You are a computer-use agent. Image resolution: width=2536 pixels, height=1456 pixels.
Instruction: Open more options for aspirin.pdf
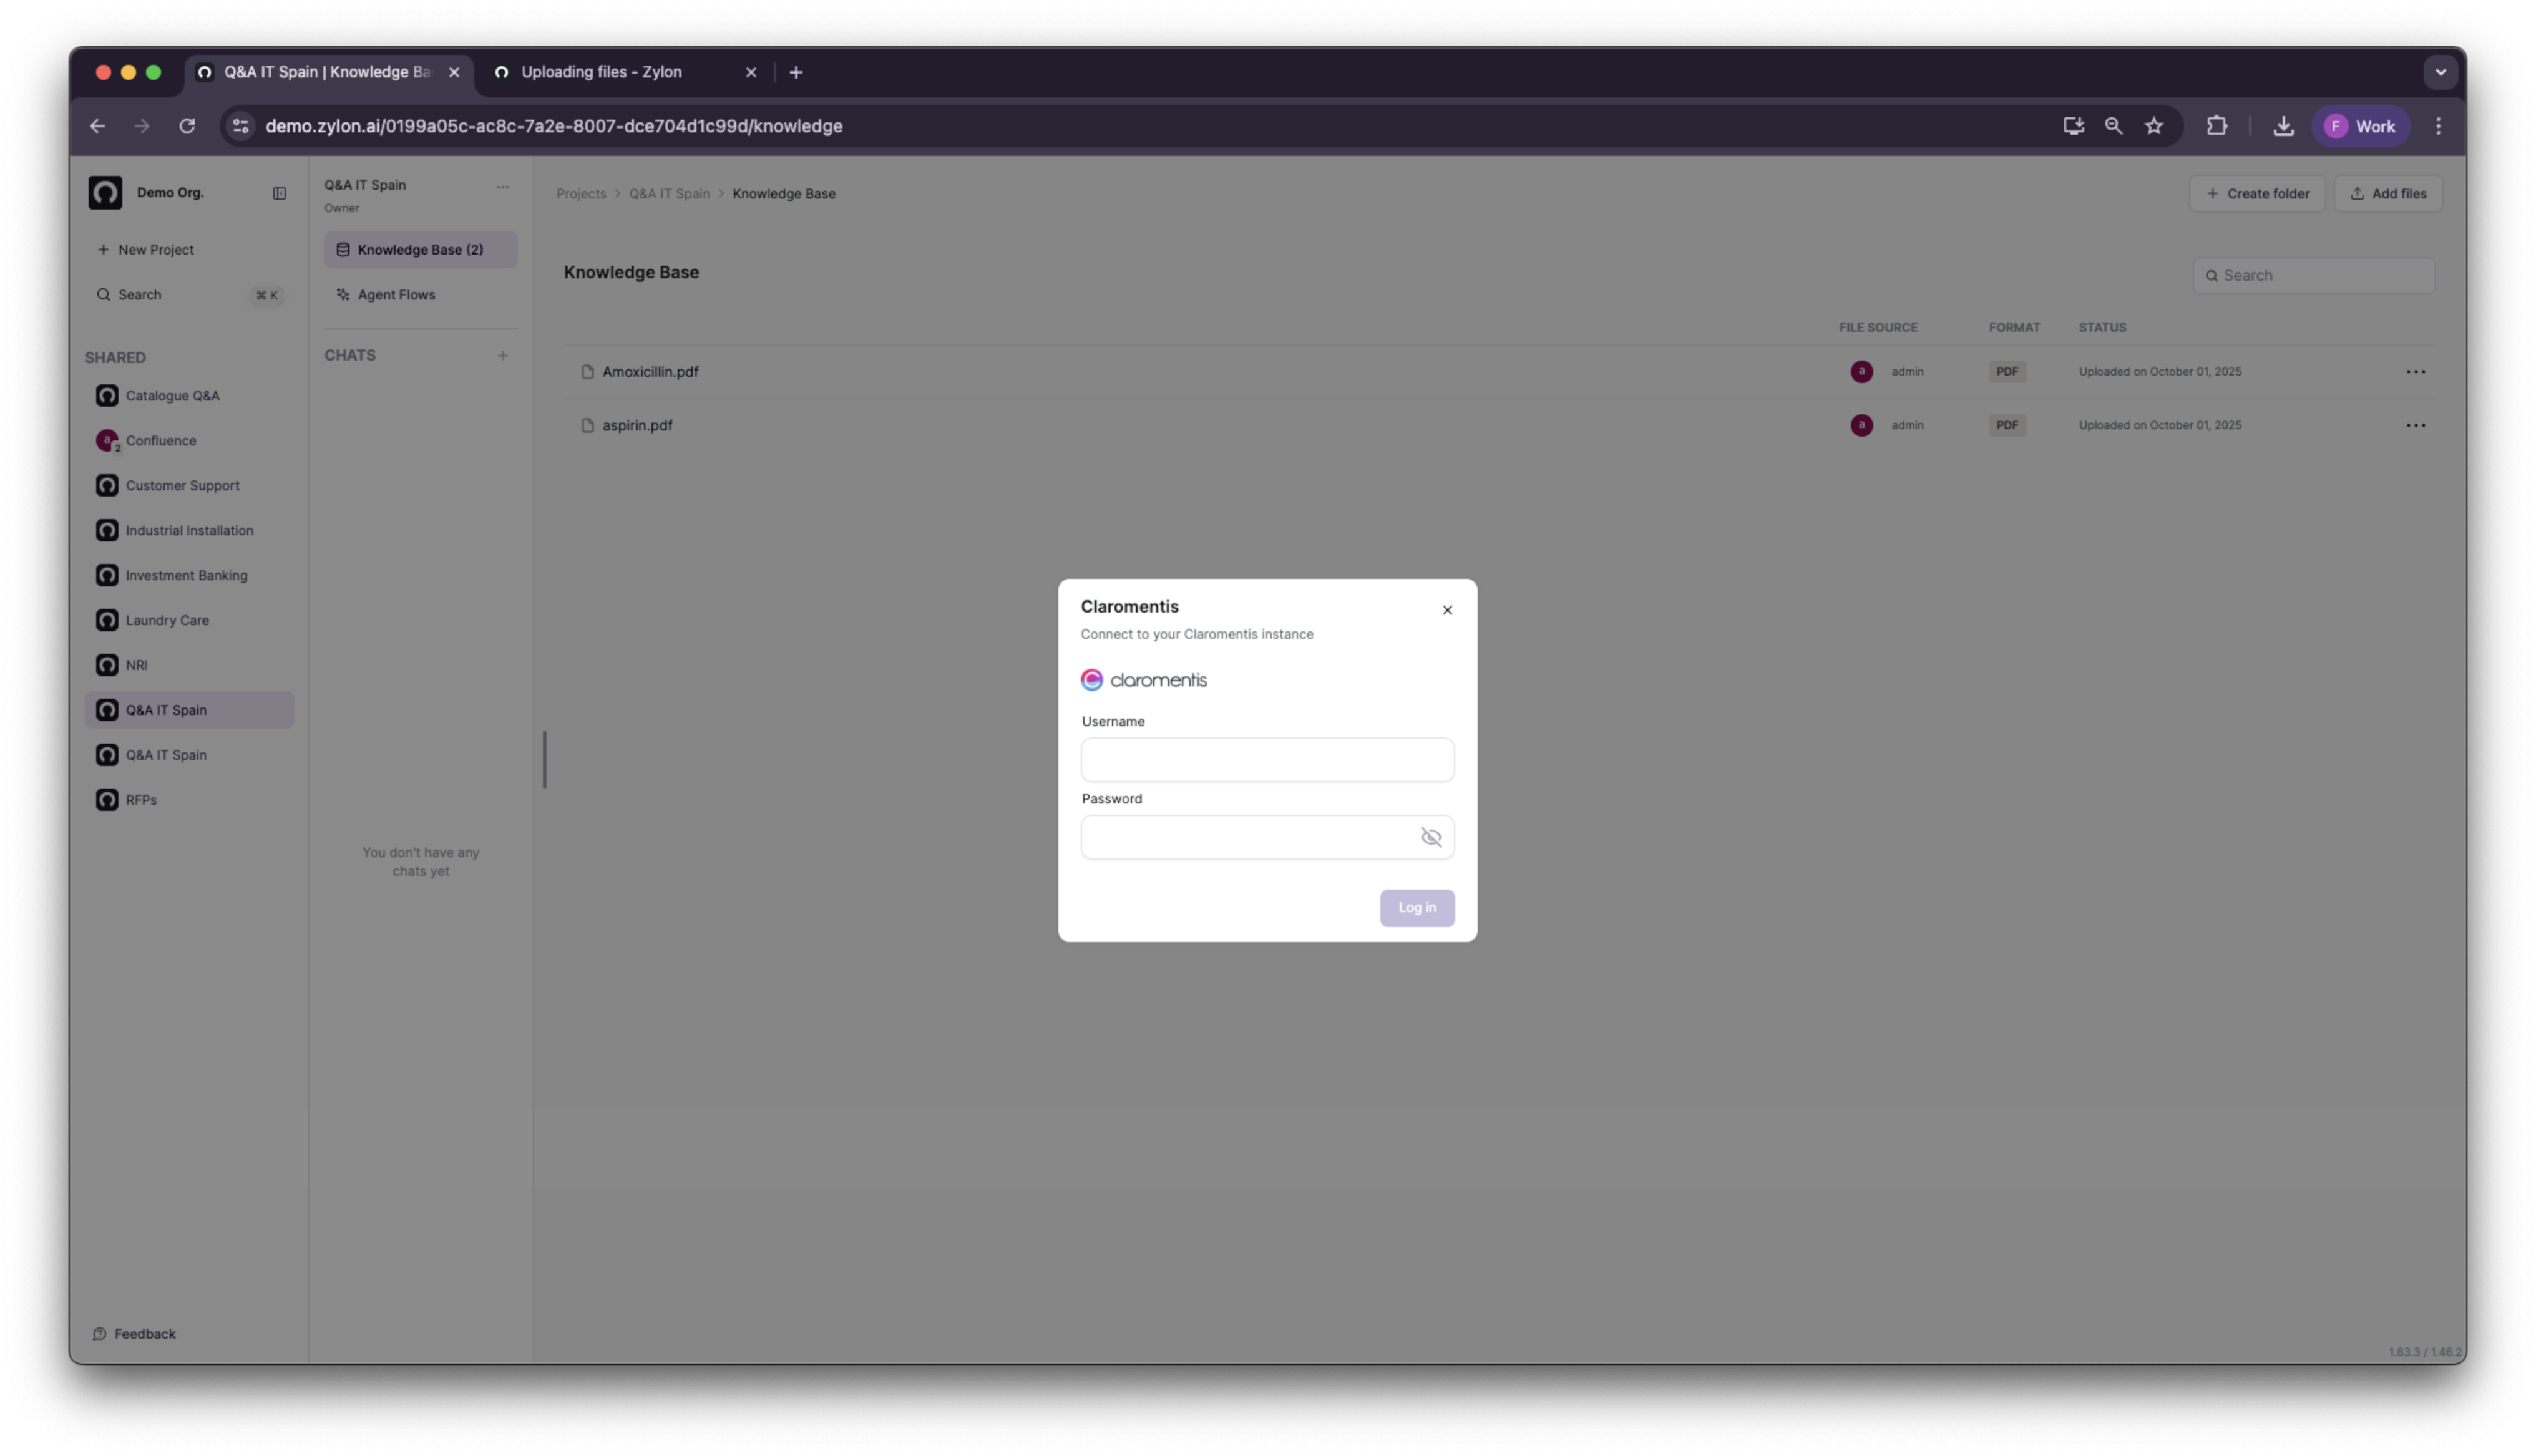pyautogui.click(x=2414, y=426)
